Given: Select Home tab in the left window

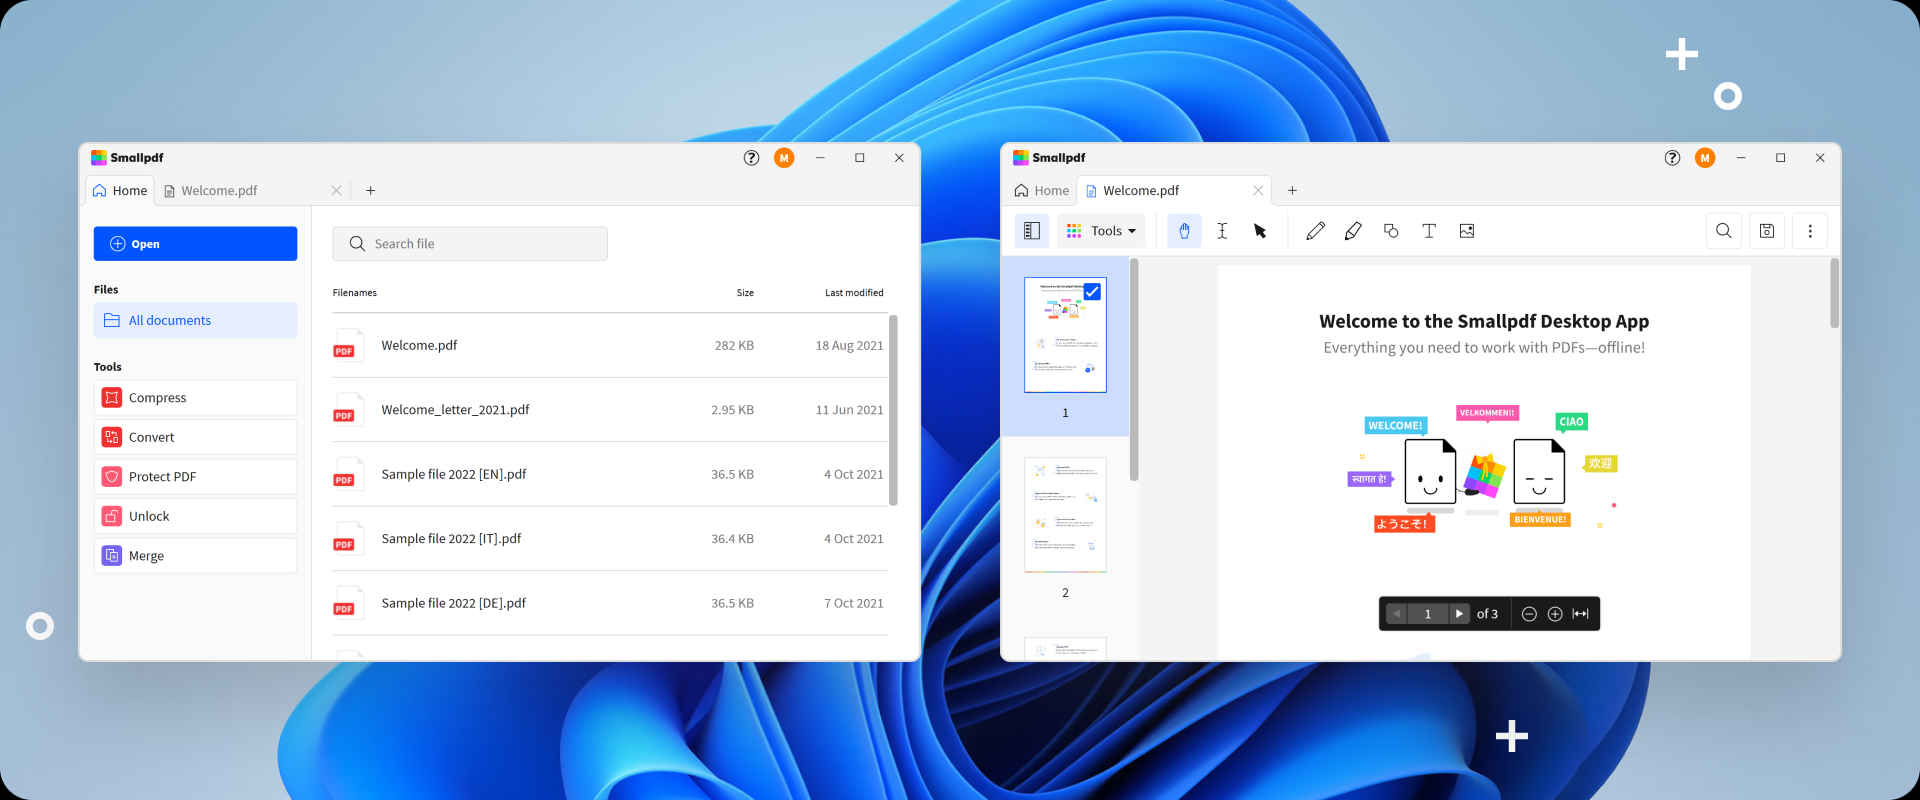Looking at the screenshot, I should tap(120, 191).
